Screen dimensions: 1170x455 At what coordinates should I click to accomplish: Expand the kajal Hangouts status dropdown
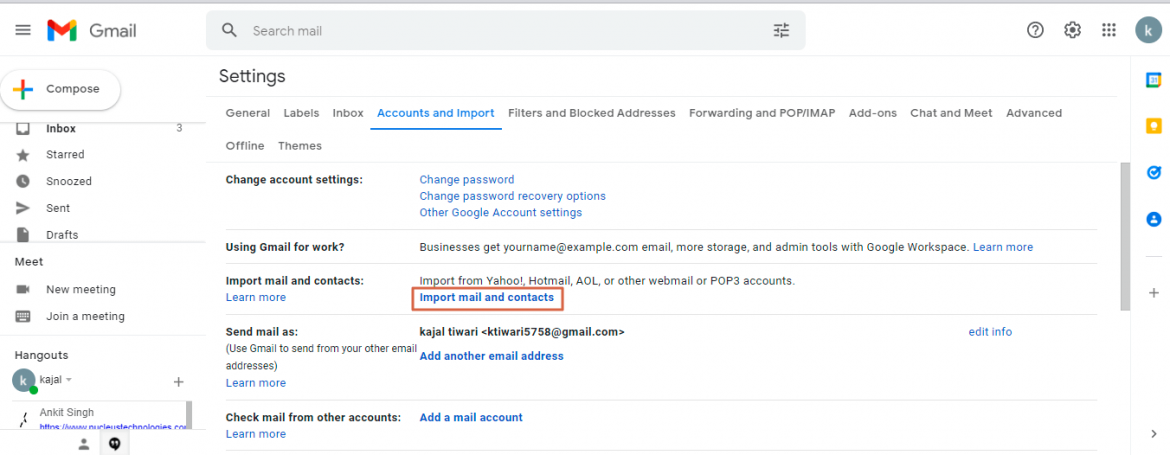coord(69,380)
